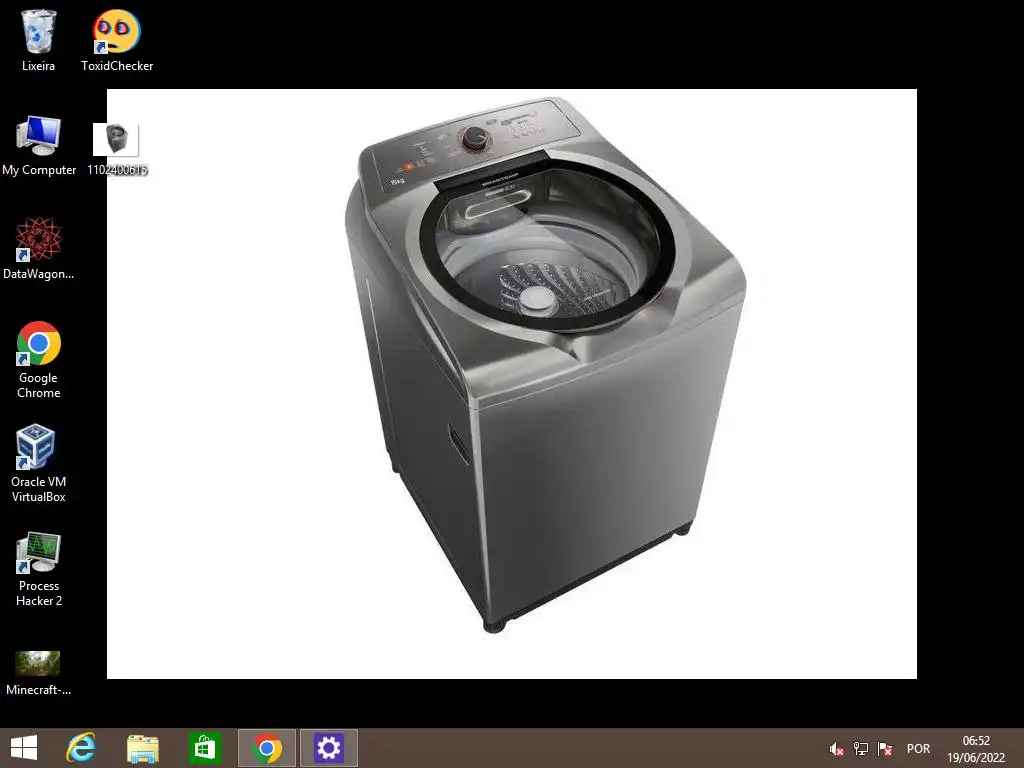Open the network status tray icon

click(861, 749)
